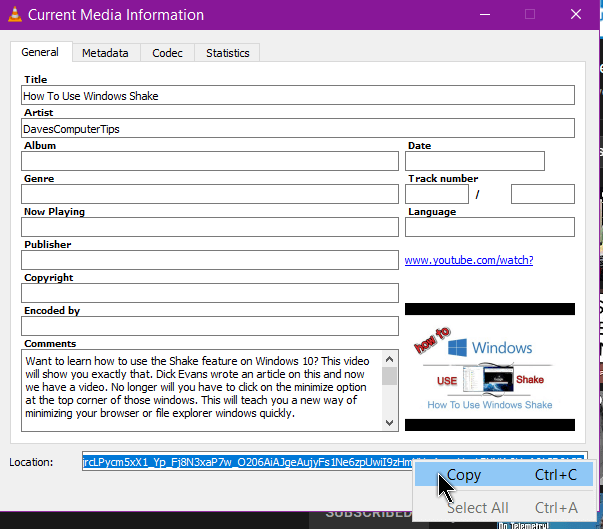Click the second Track number field after the slash
The width and height of the screenshot is (603, 529).
pyautogui.click(x=543, y=194)
